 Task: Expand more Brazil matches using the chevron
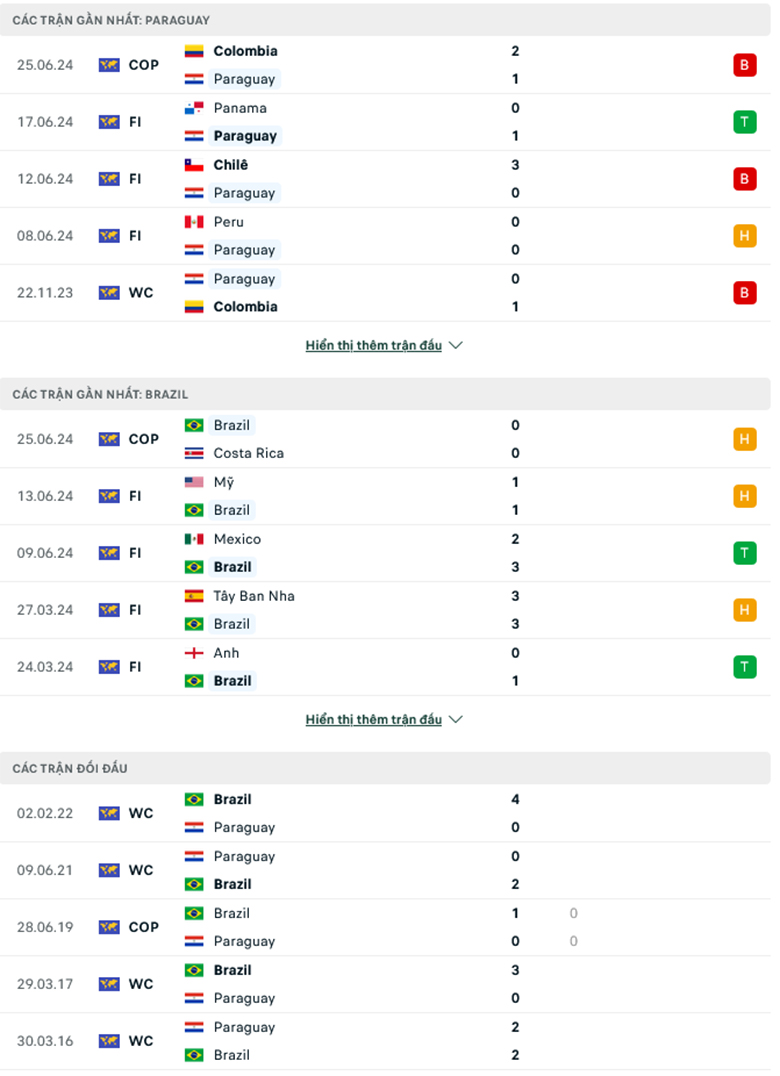(x=456, y=718)
